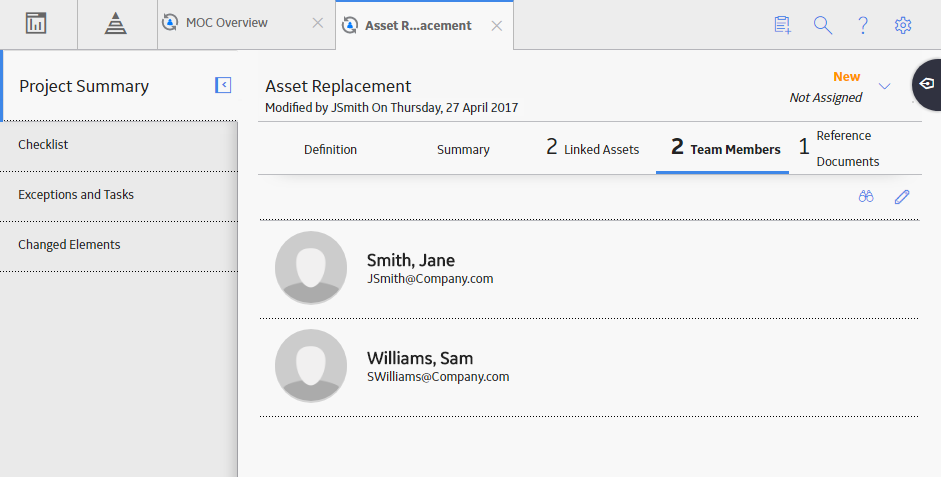Click Jane Smith's avatar picture
The image size is (941, 477).
point(311,268)
